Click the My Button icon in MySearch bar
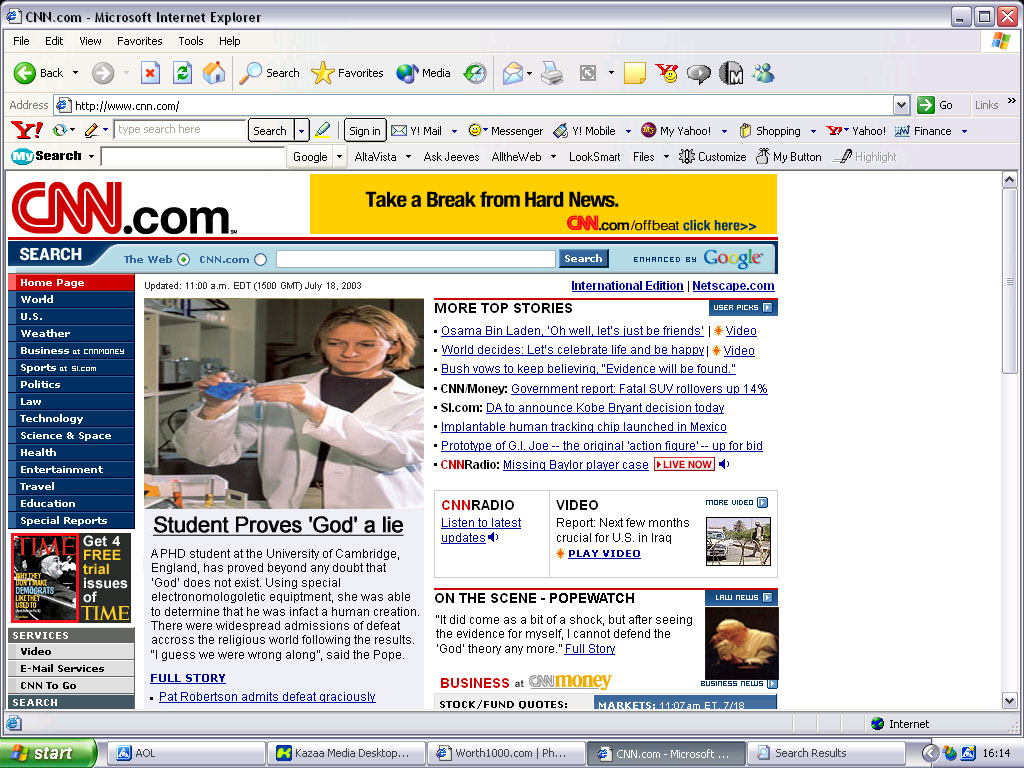 [x=789, y=157]
